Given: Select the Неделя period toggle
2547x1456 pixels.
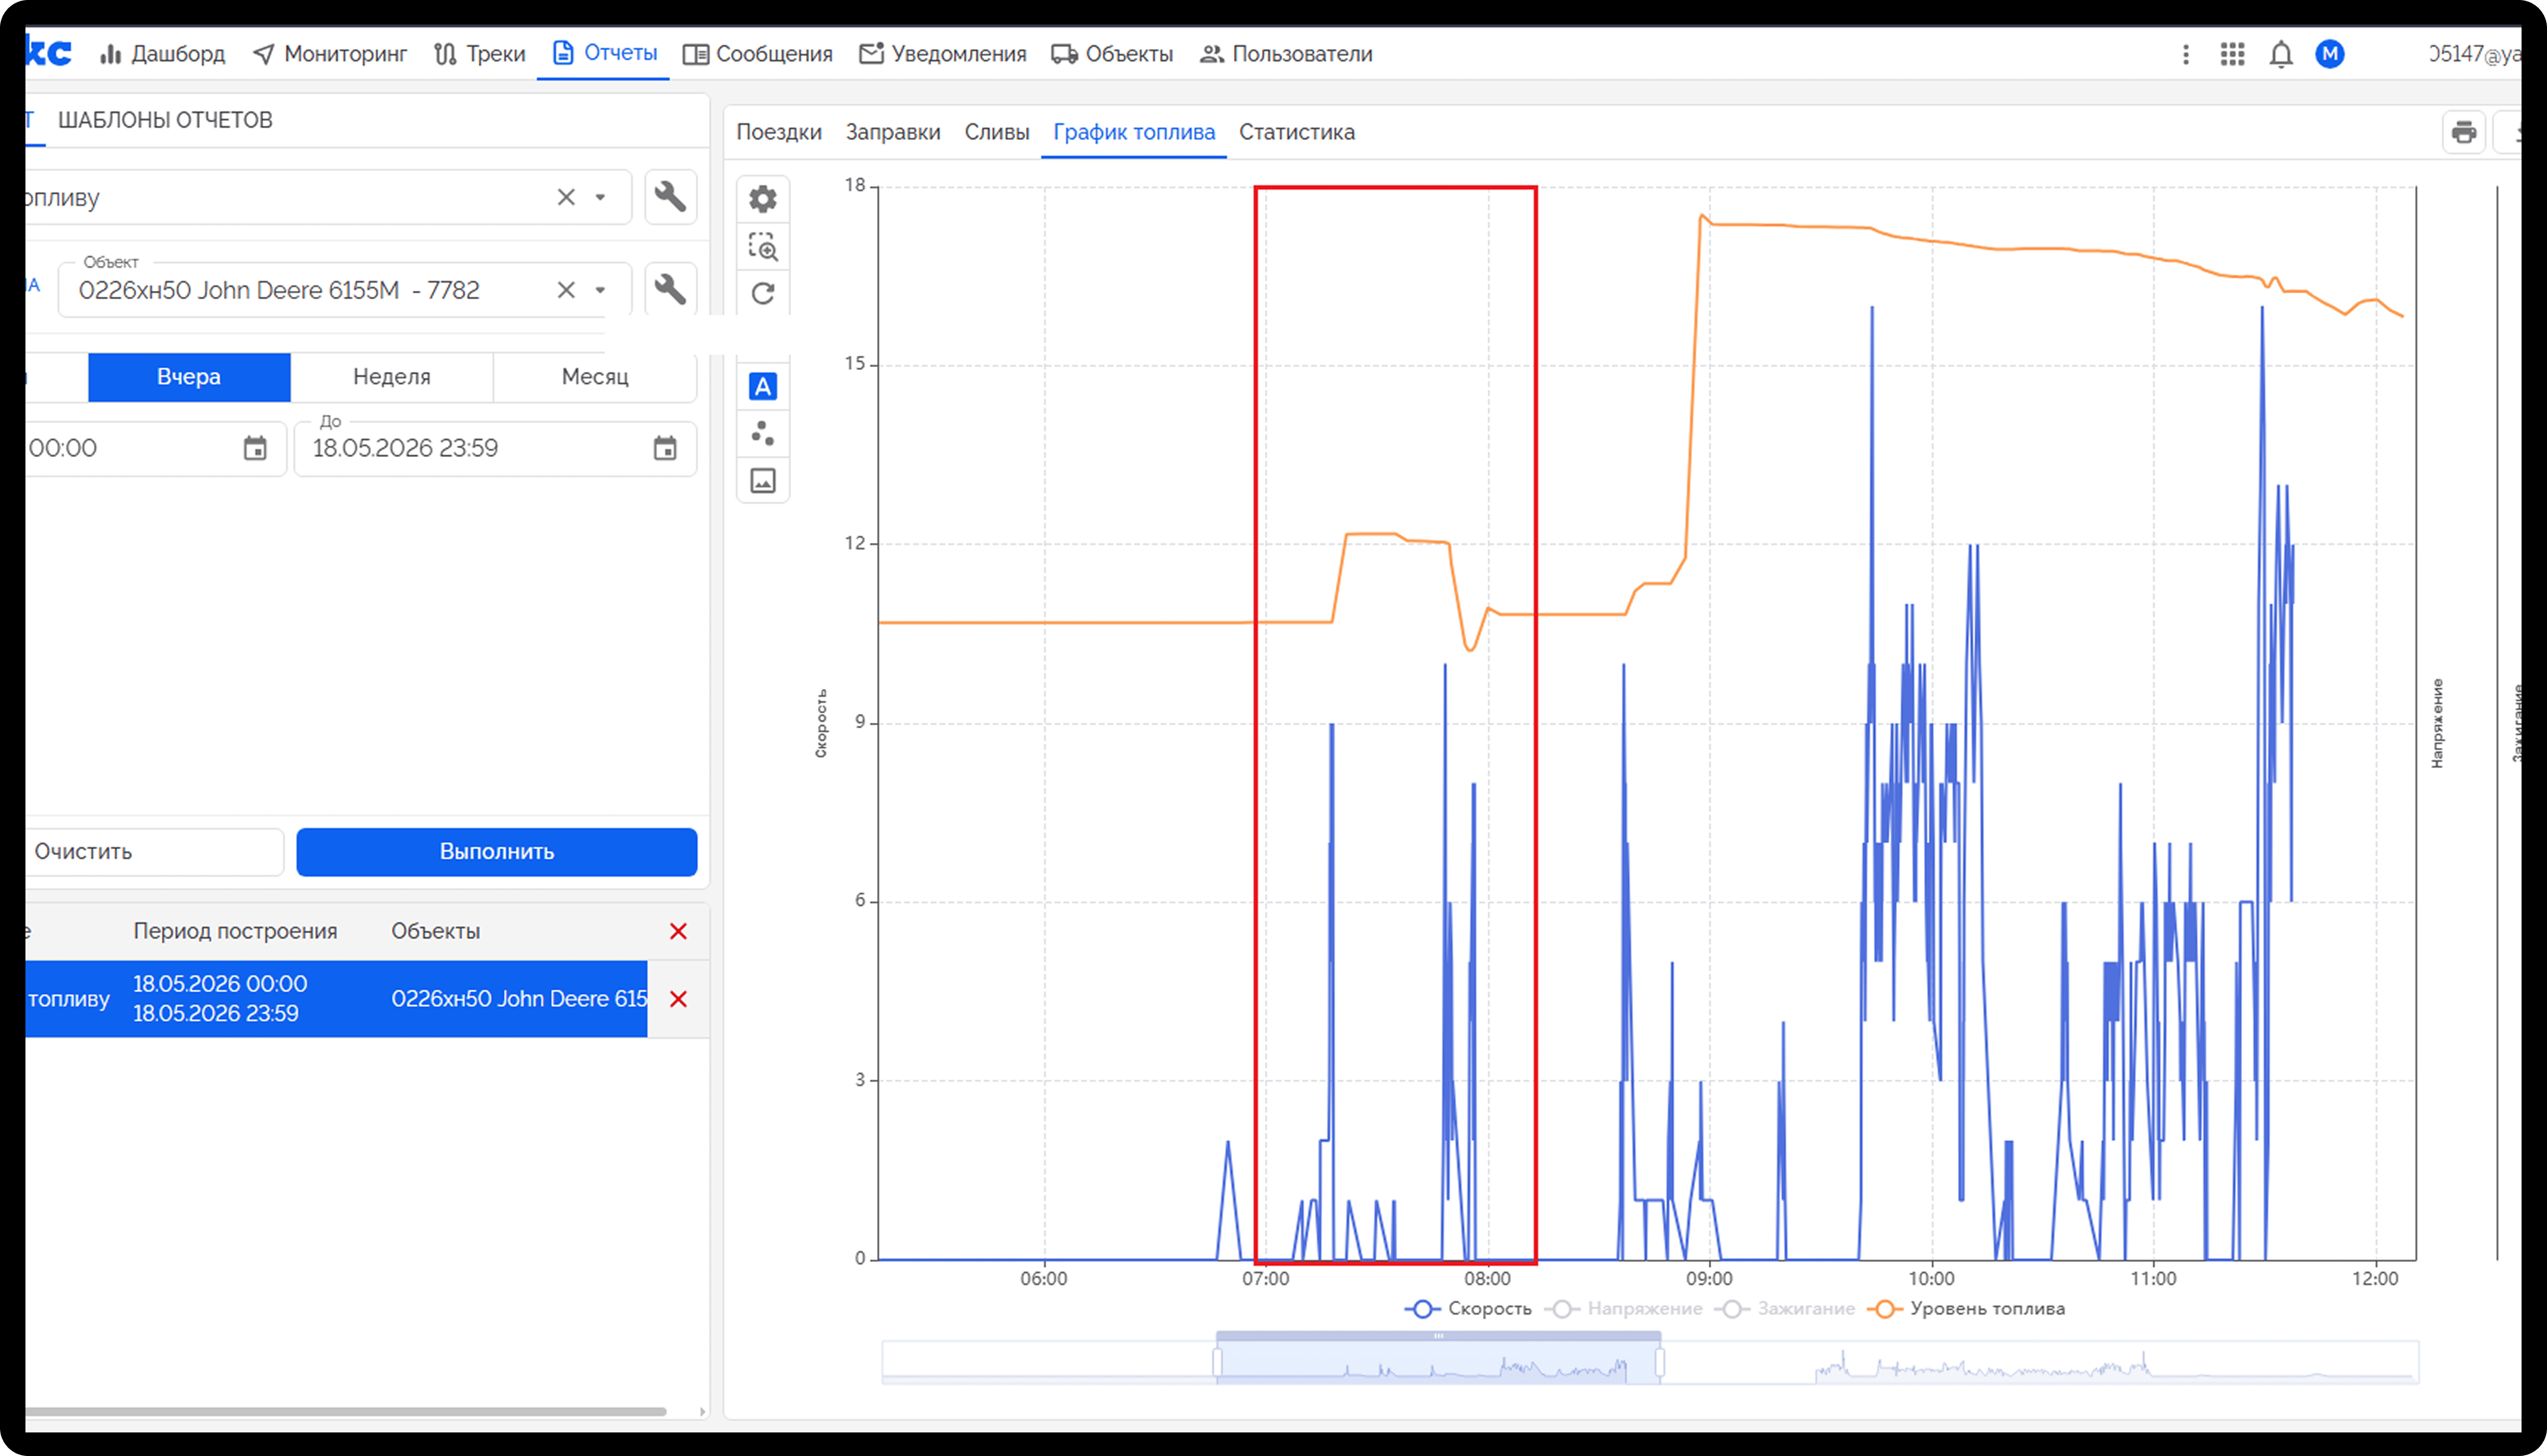Looking at the screenshot, I should point(392,377).
